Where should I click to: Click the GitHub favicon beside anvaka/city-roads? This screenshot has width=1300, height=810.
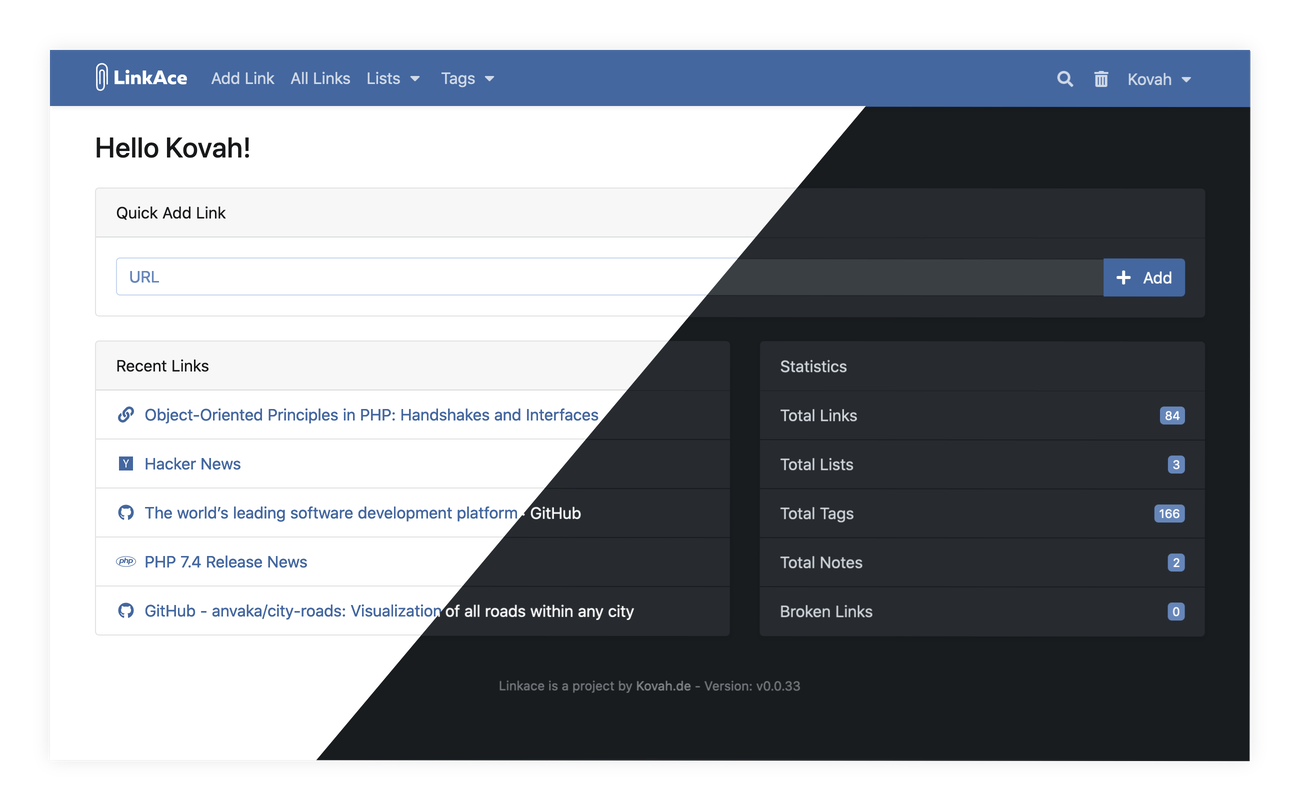[x=125, y=610]
